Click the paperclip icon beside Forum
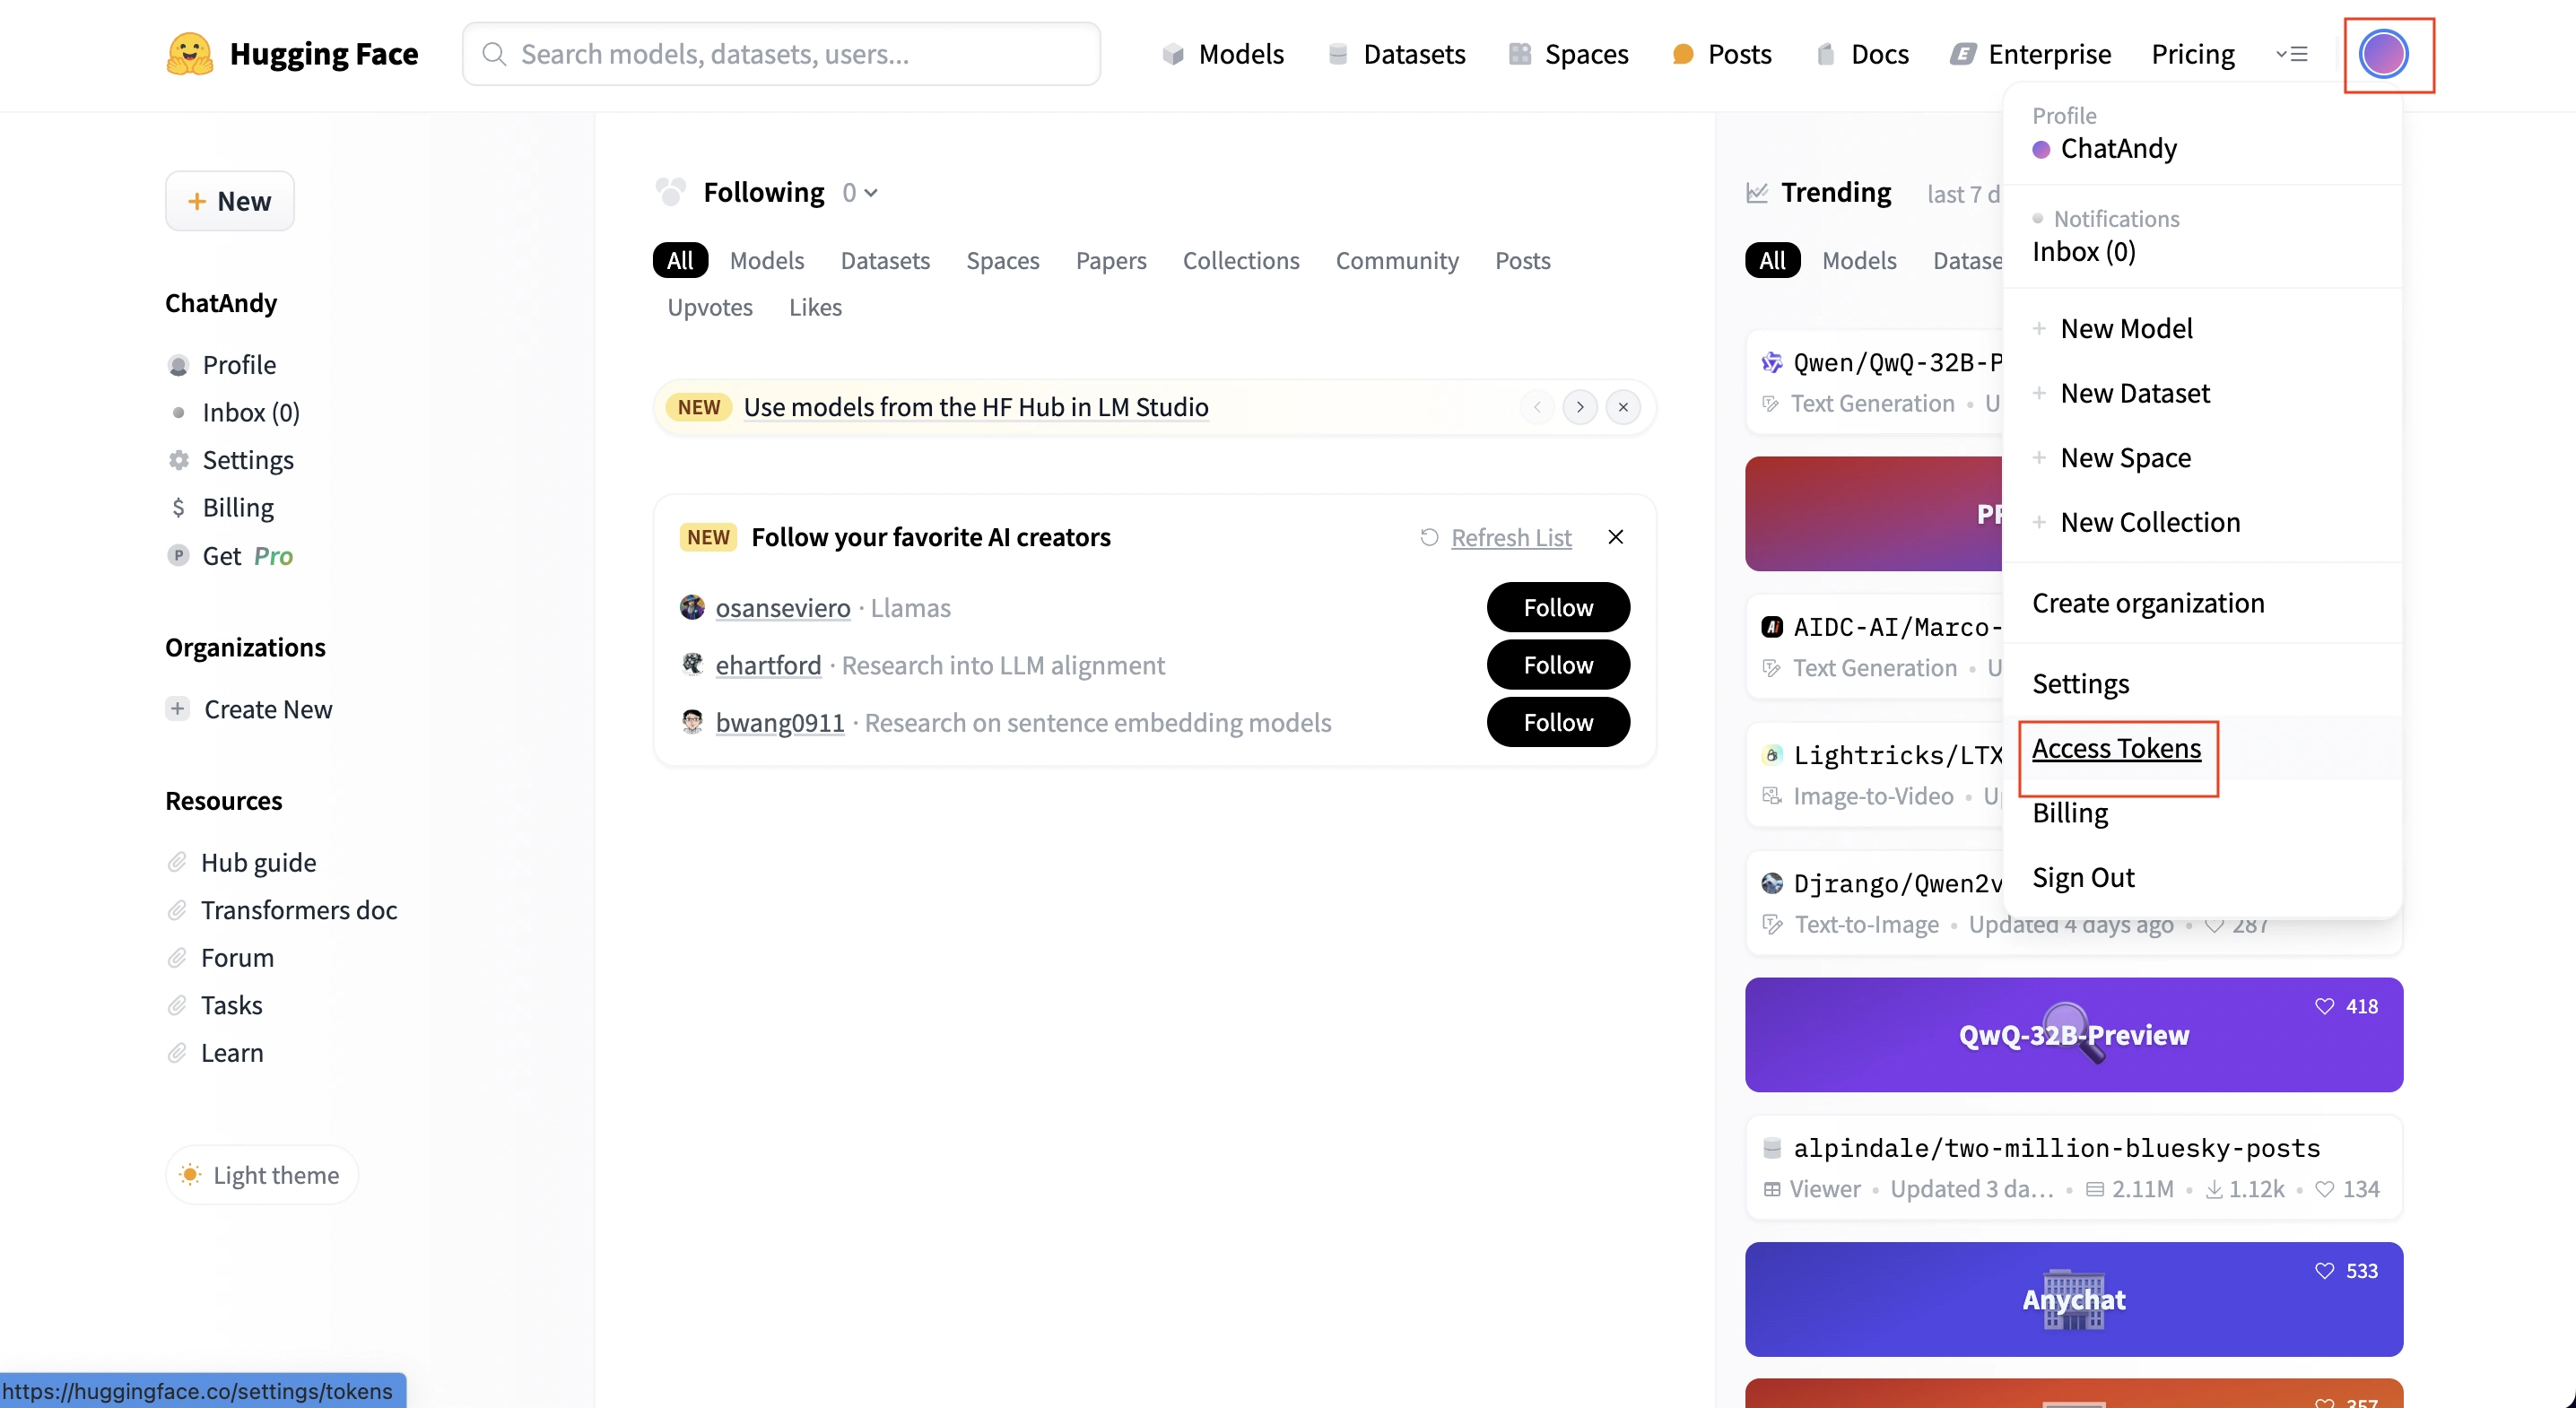Image resolution: width=2576 pixels, height=1408 pixels. click(177, 958)
